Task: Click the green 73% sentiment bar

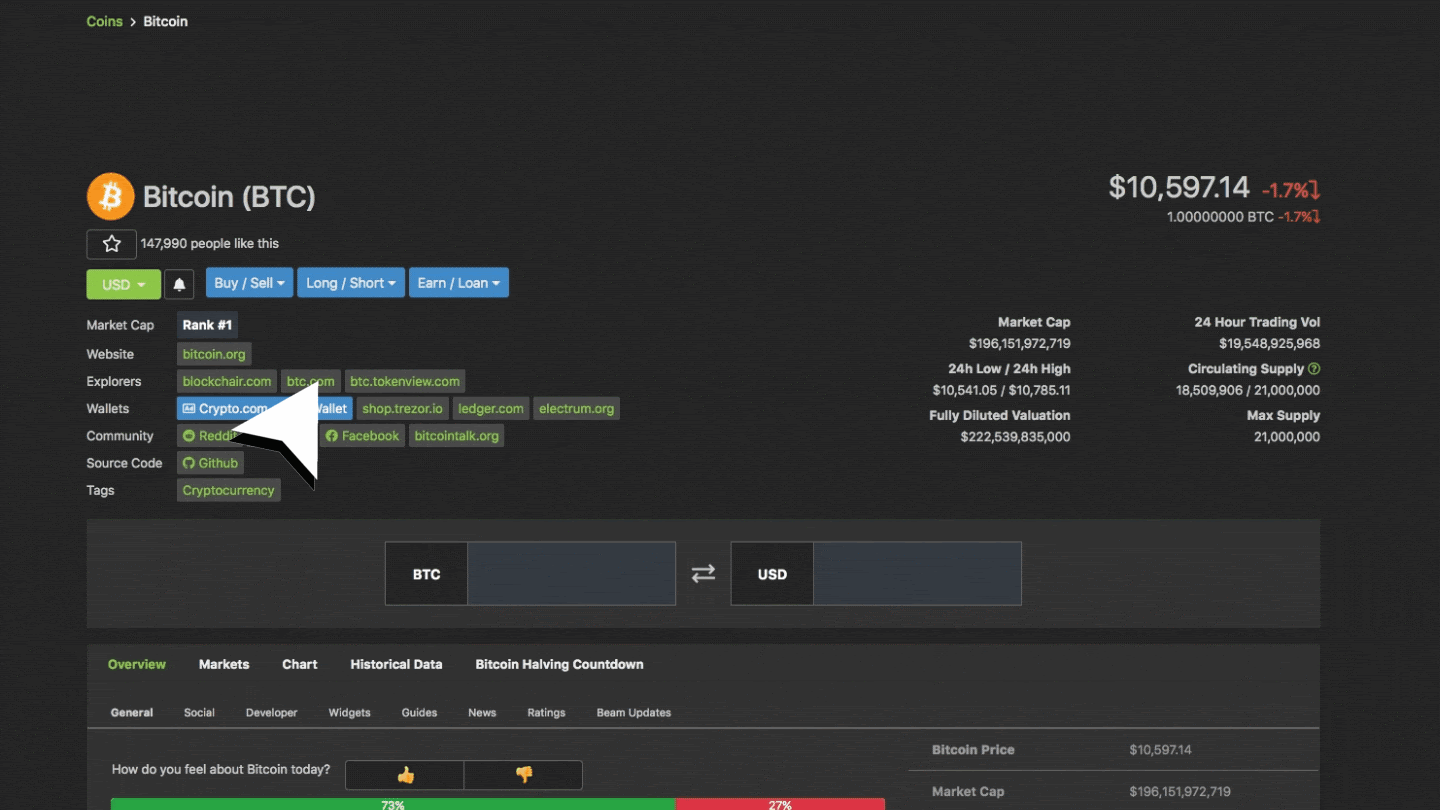Action: click(393, 804)
